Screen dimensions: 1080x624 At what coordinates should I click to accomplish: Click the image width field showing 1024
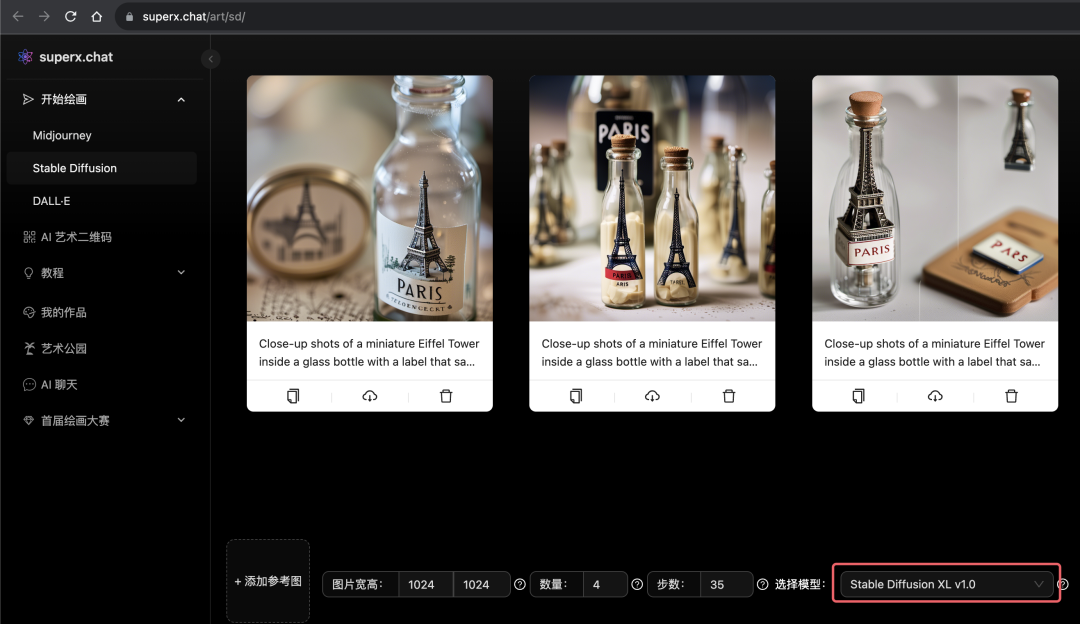[426, 584]
